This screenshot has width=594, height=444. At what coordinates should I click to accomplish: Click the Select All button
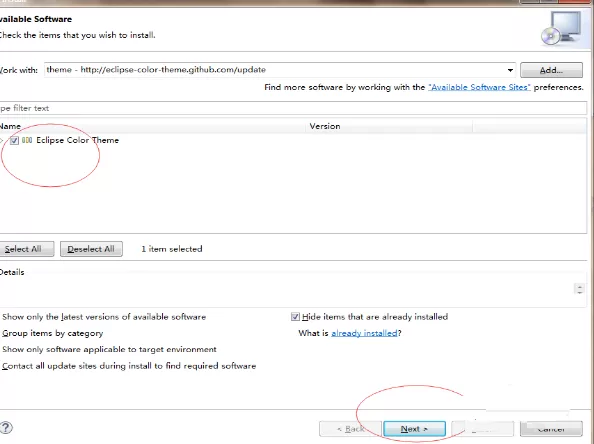tap(26, 249)
